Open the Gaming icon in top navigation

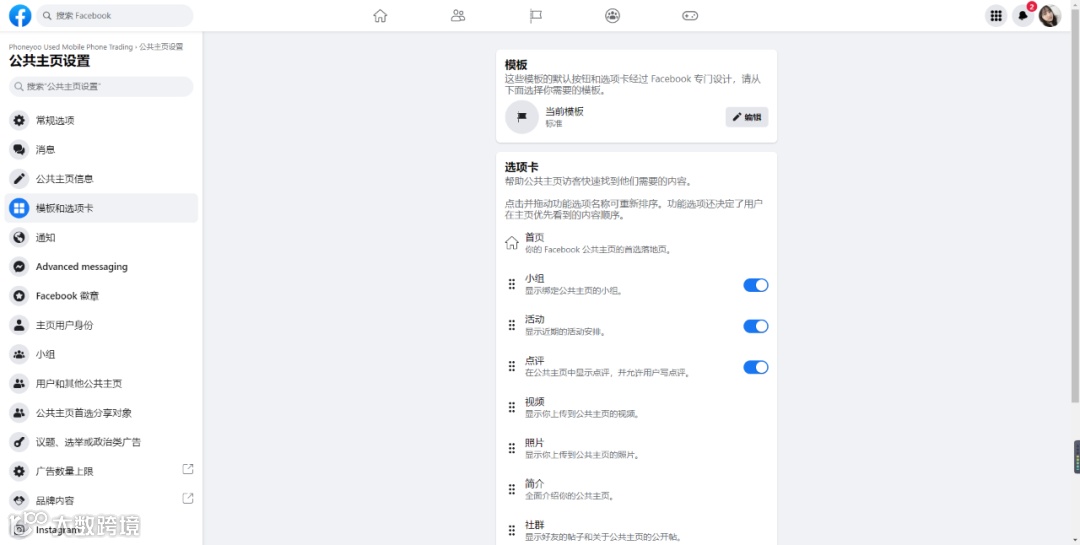tap(690, 15)
